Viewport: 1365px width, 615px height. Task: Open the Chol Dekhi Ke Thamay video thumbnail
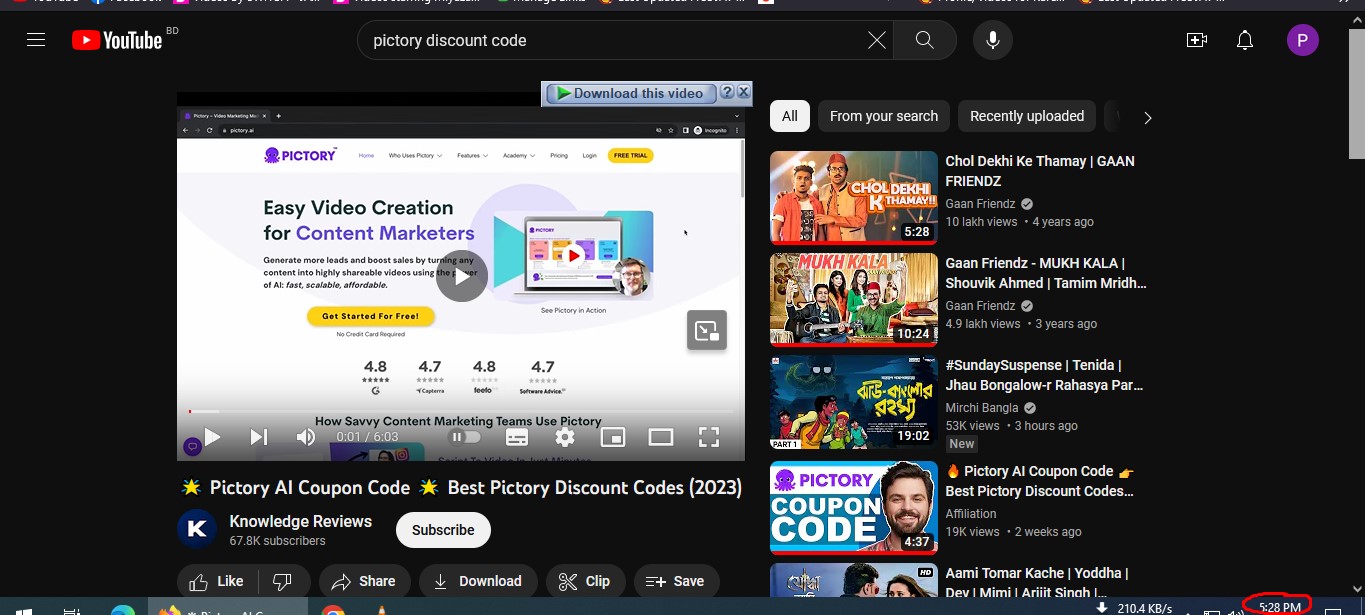[x=854, y=197]
